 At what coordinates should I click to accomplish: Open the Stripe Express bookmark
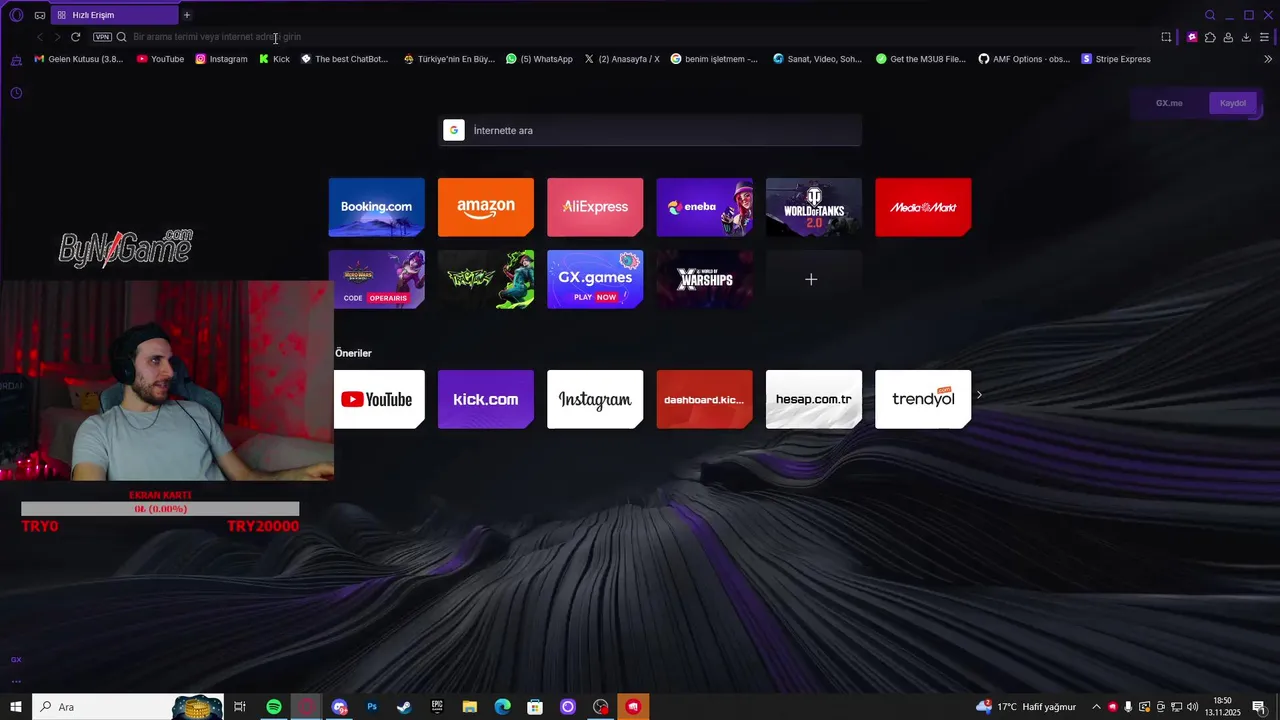coord(1116,59)
